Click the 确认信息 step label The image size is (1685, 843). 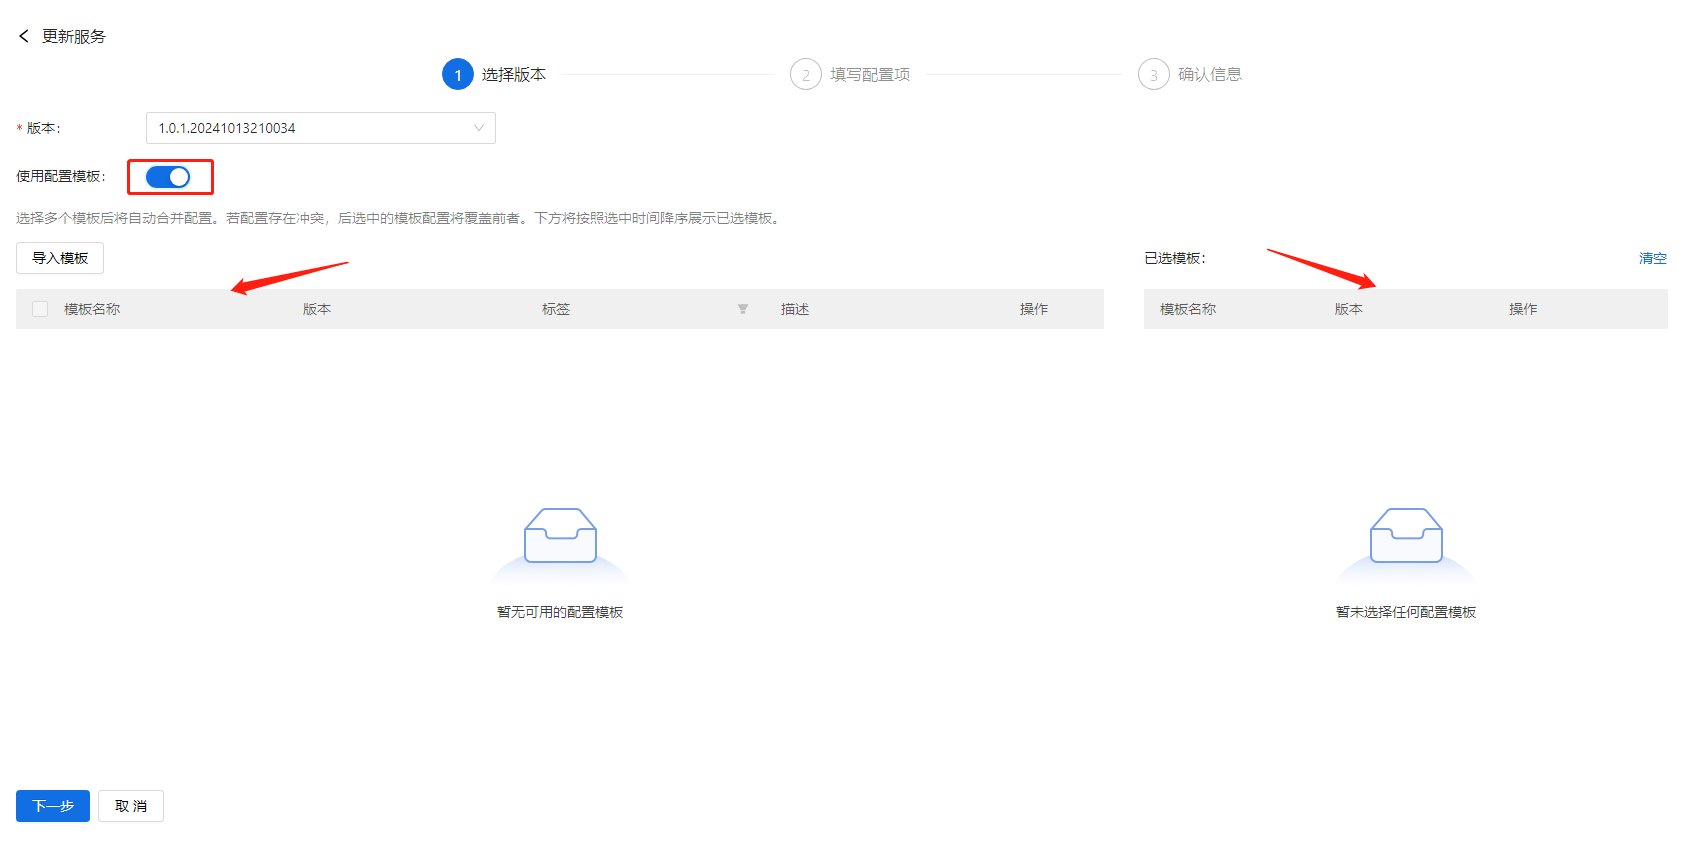[x=1210, y=74]
